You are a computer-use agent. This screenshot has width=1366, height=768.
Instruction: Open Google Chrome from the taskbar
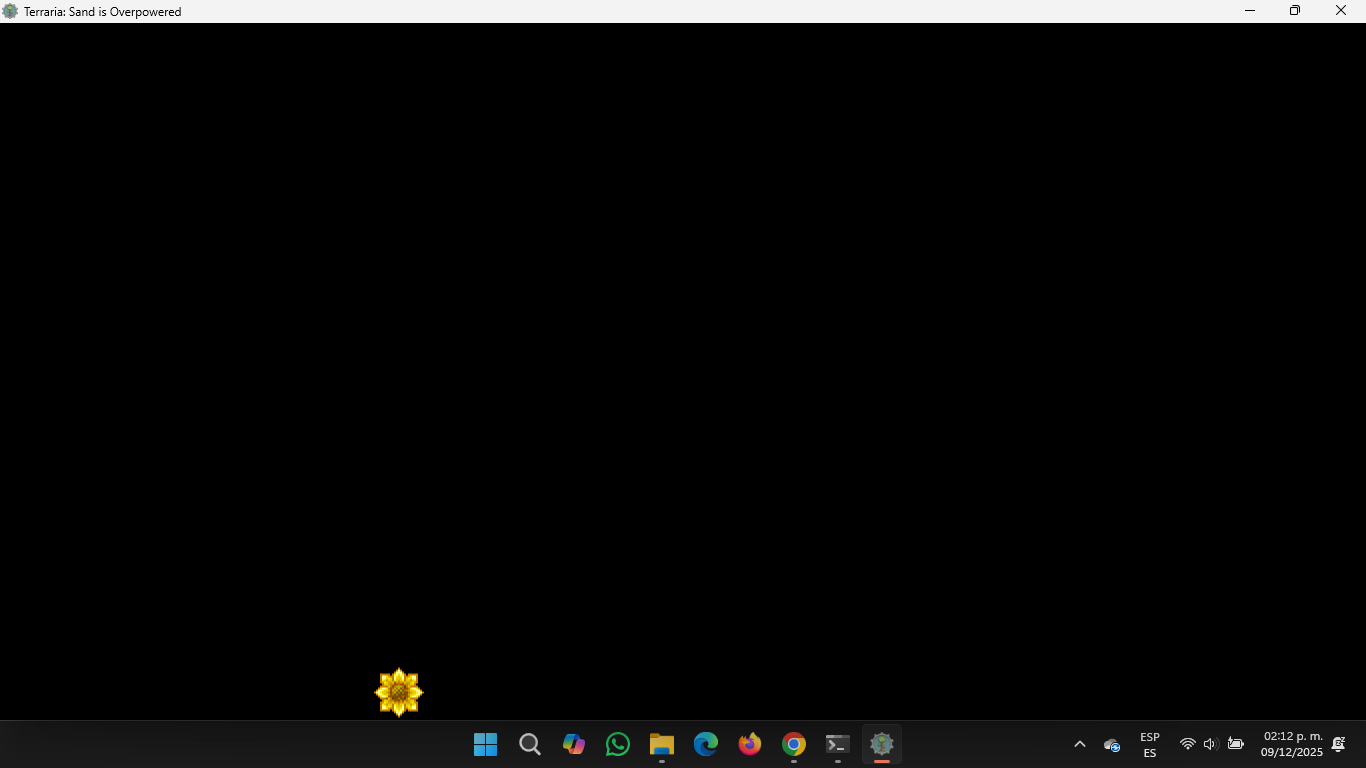793,744
